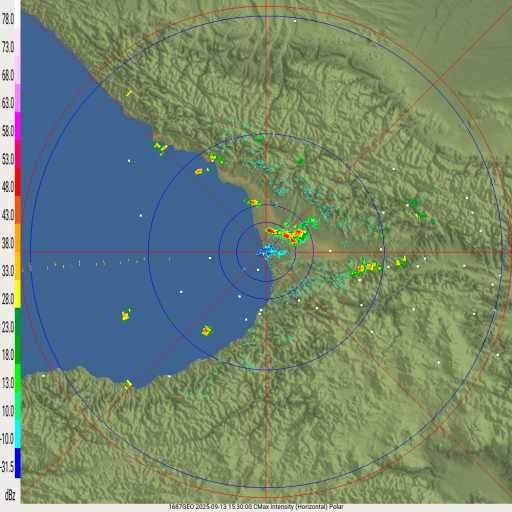
Task: Click the radar center where crosshairs intersect
Action: [266, 252]
